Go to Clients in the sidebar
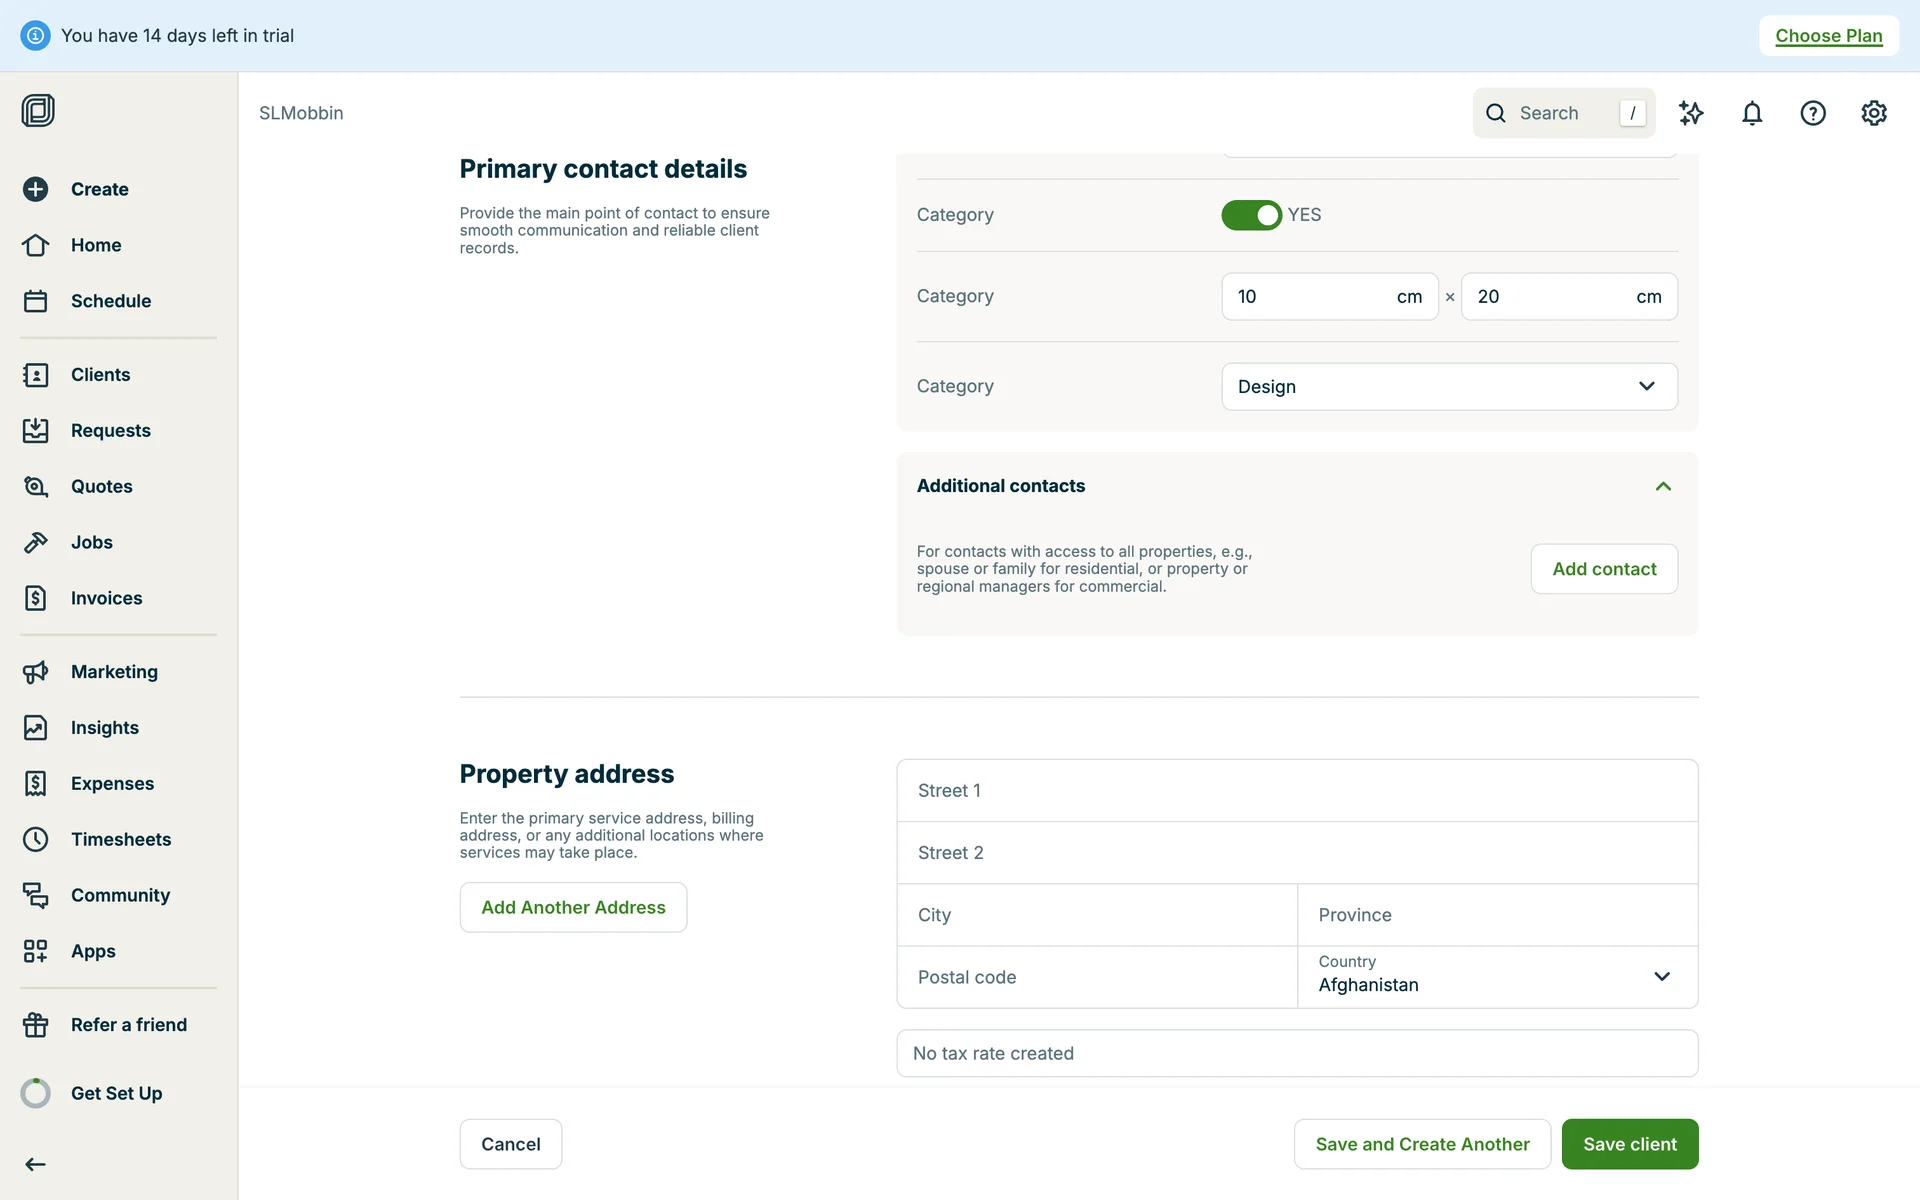 (x=100, y=375)
